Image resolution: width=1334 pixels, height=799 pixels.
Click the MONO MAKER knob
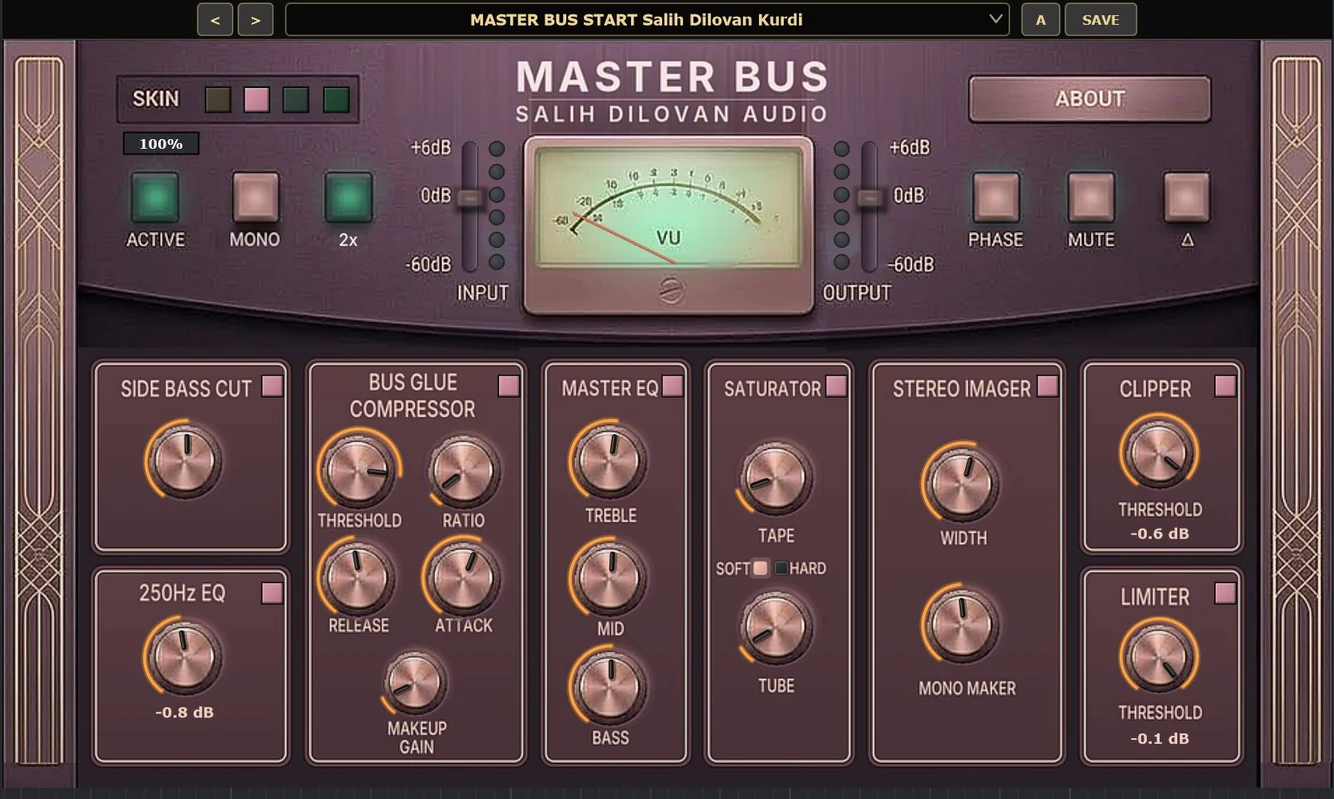[961, 625]
